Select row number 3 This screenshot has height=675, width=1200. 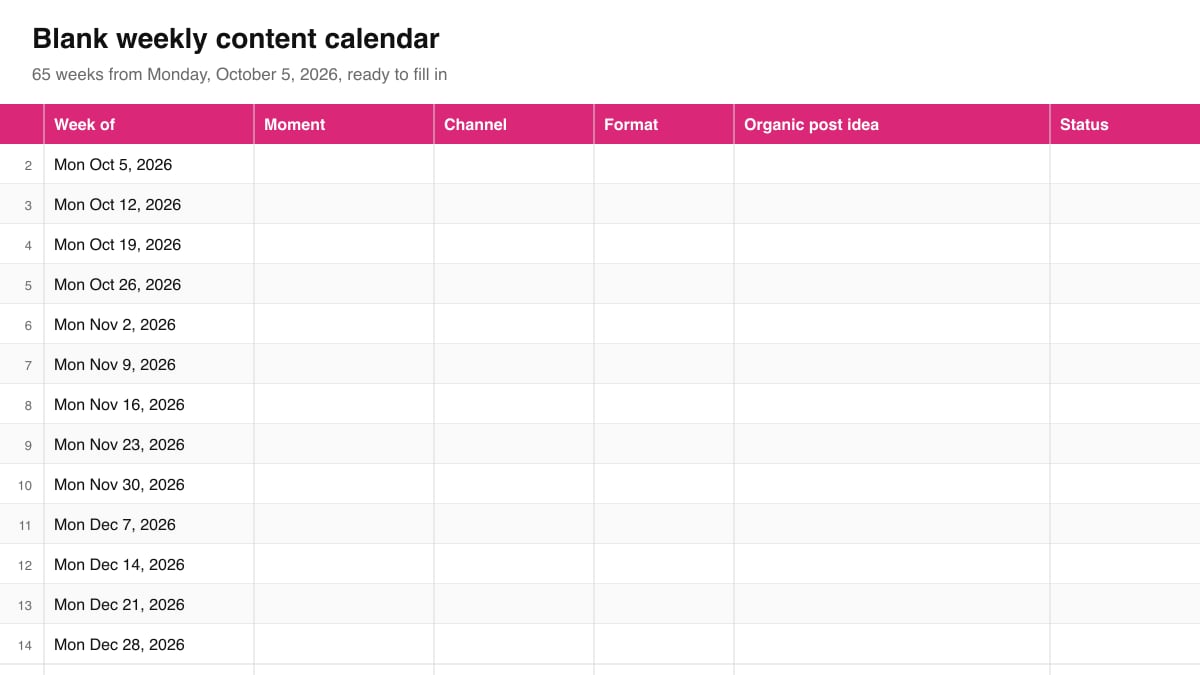(x=22, y=204)
